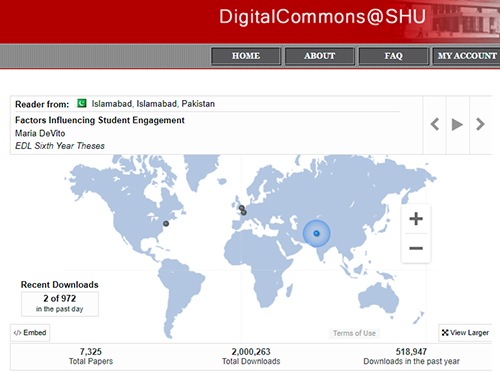The width and height of the screenshot is (500, 375).
Task: Click the Recent Downloads heading
Action: pyautogui.click(x=60, y=285)
